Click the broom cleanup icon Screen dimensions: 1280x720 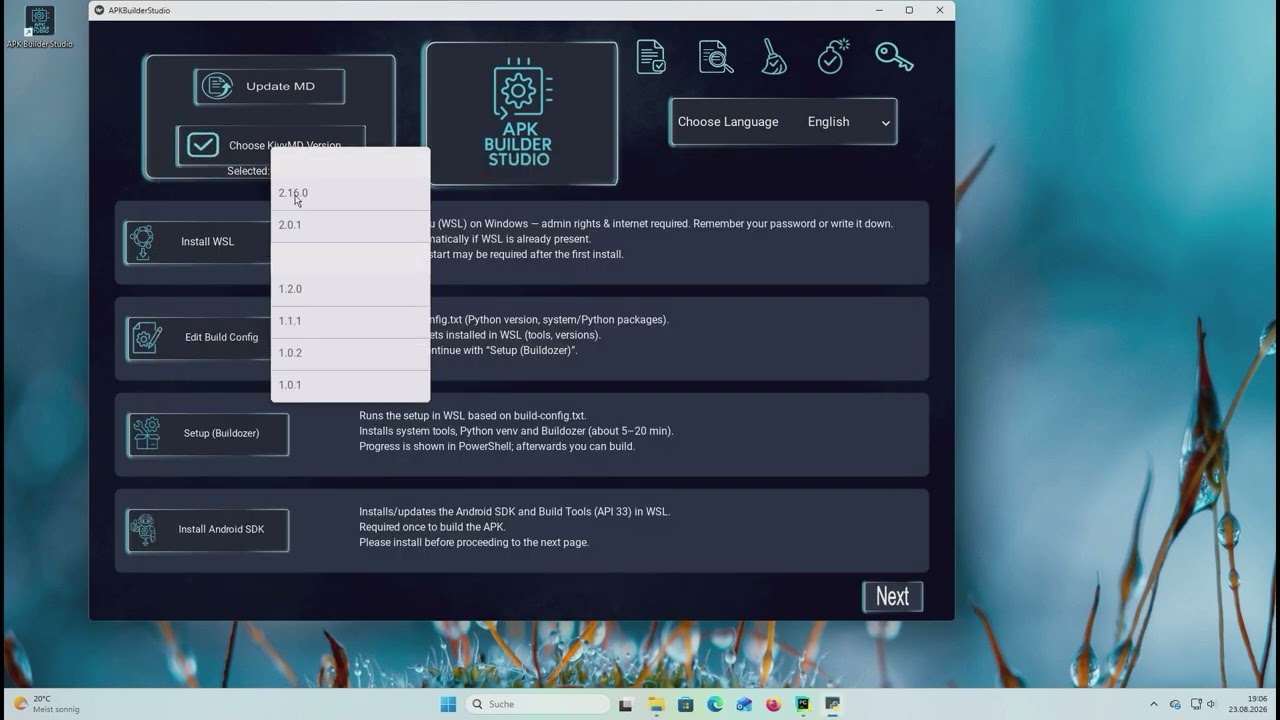[774, 57]
